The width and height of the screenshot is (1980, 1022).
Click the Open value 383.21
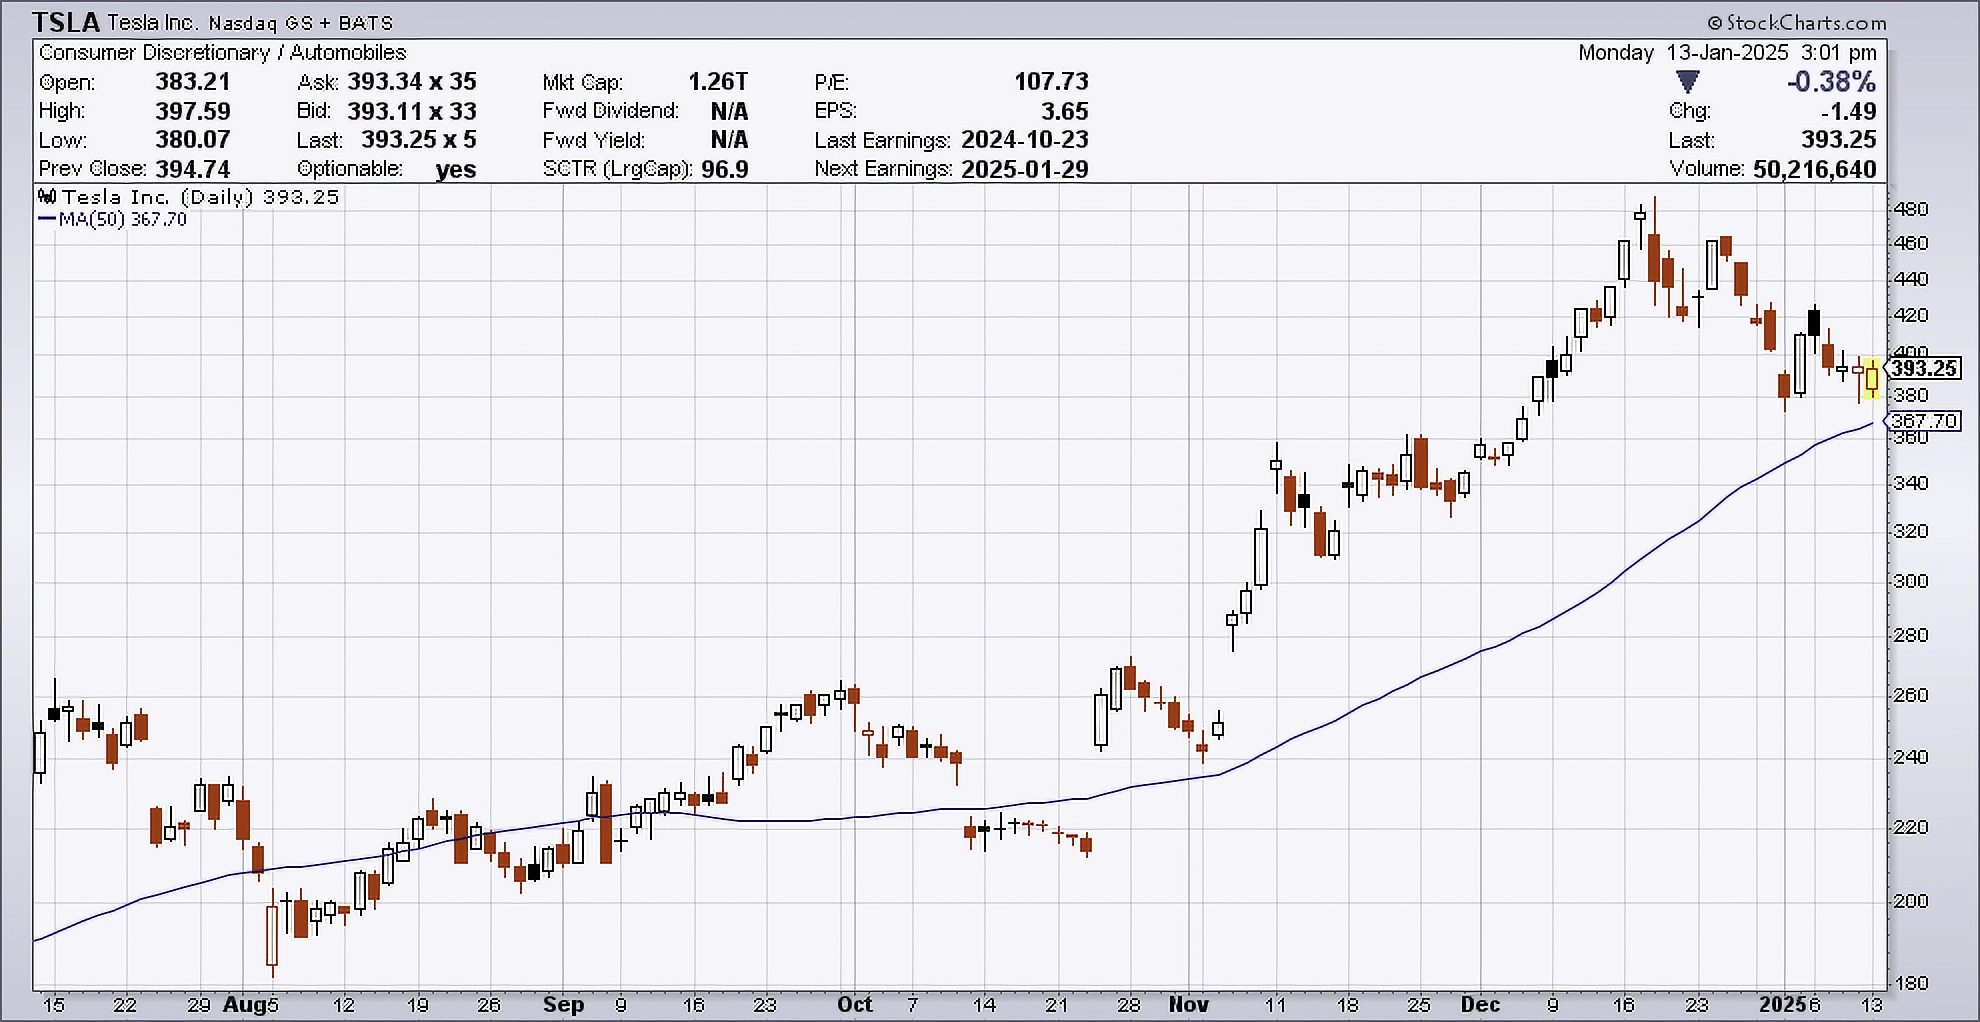pyautogui.click(x=192, y=82)
